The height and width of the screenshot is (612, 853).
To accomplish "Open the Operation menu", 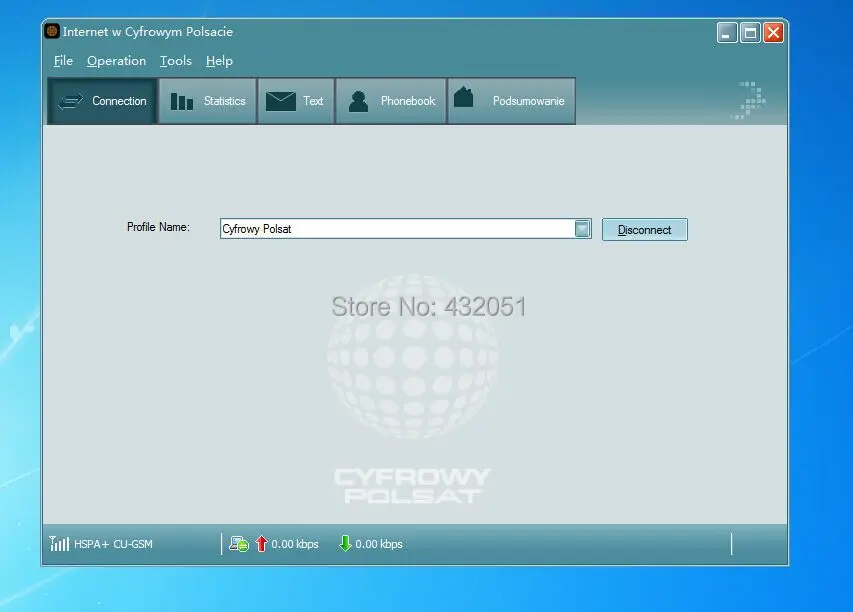I will click(116, 61).
